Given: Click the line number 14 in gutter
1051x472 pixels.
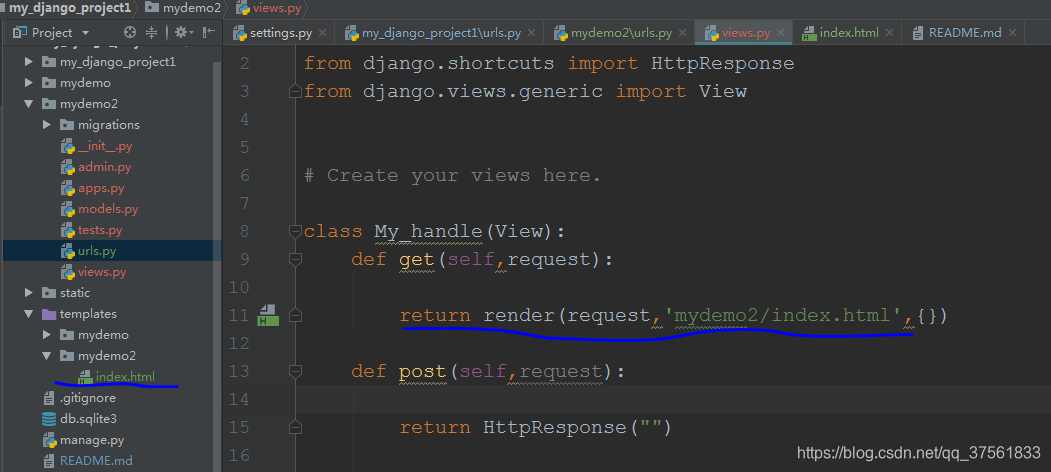Looking at the screenshot, I should [239, 399].
